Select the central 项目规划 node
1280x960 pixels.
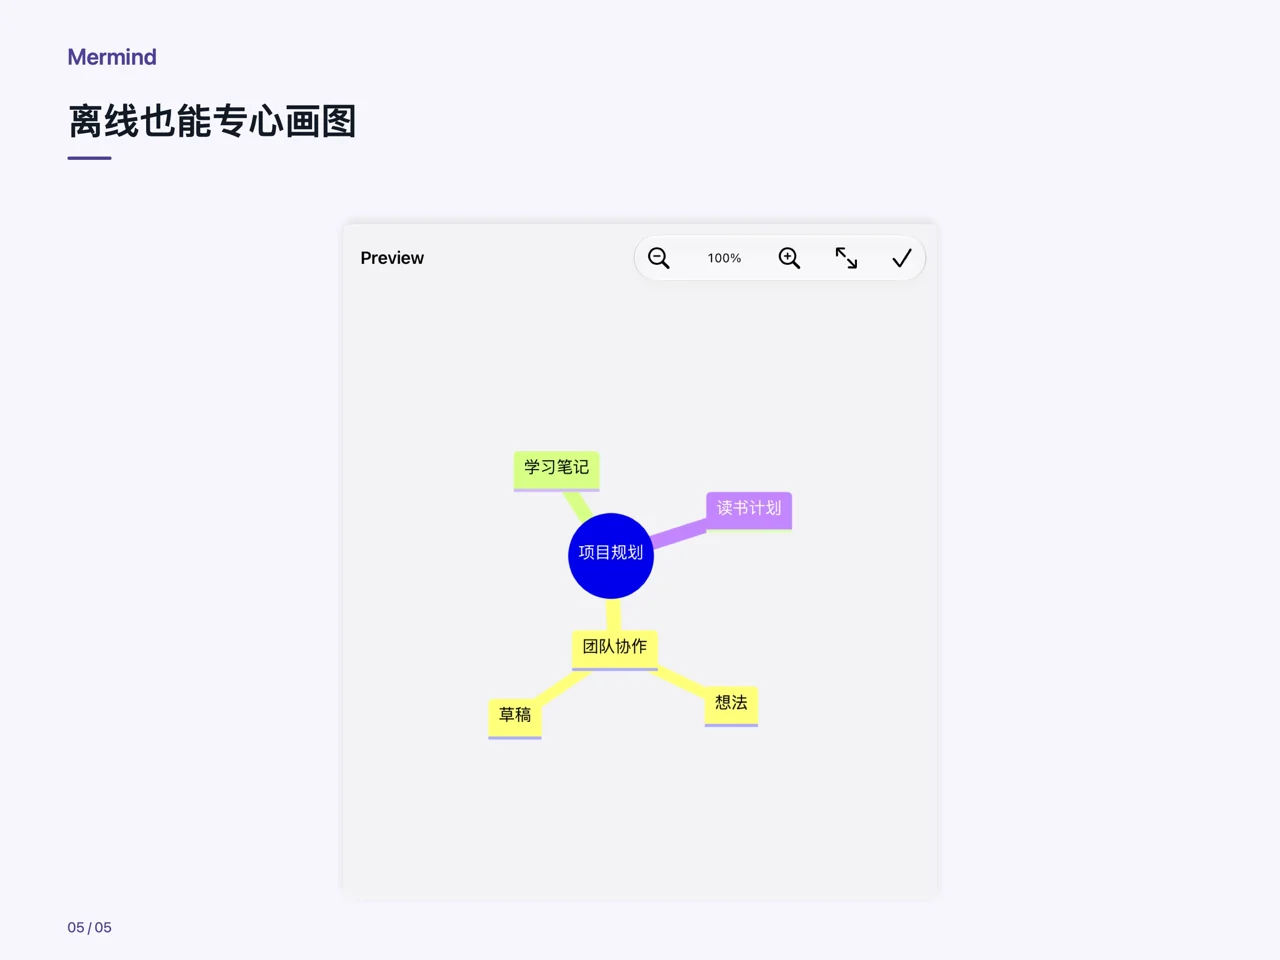pyautogui.click(x=611, y=555)
